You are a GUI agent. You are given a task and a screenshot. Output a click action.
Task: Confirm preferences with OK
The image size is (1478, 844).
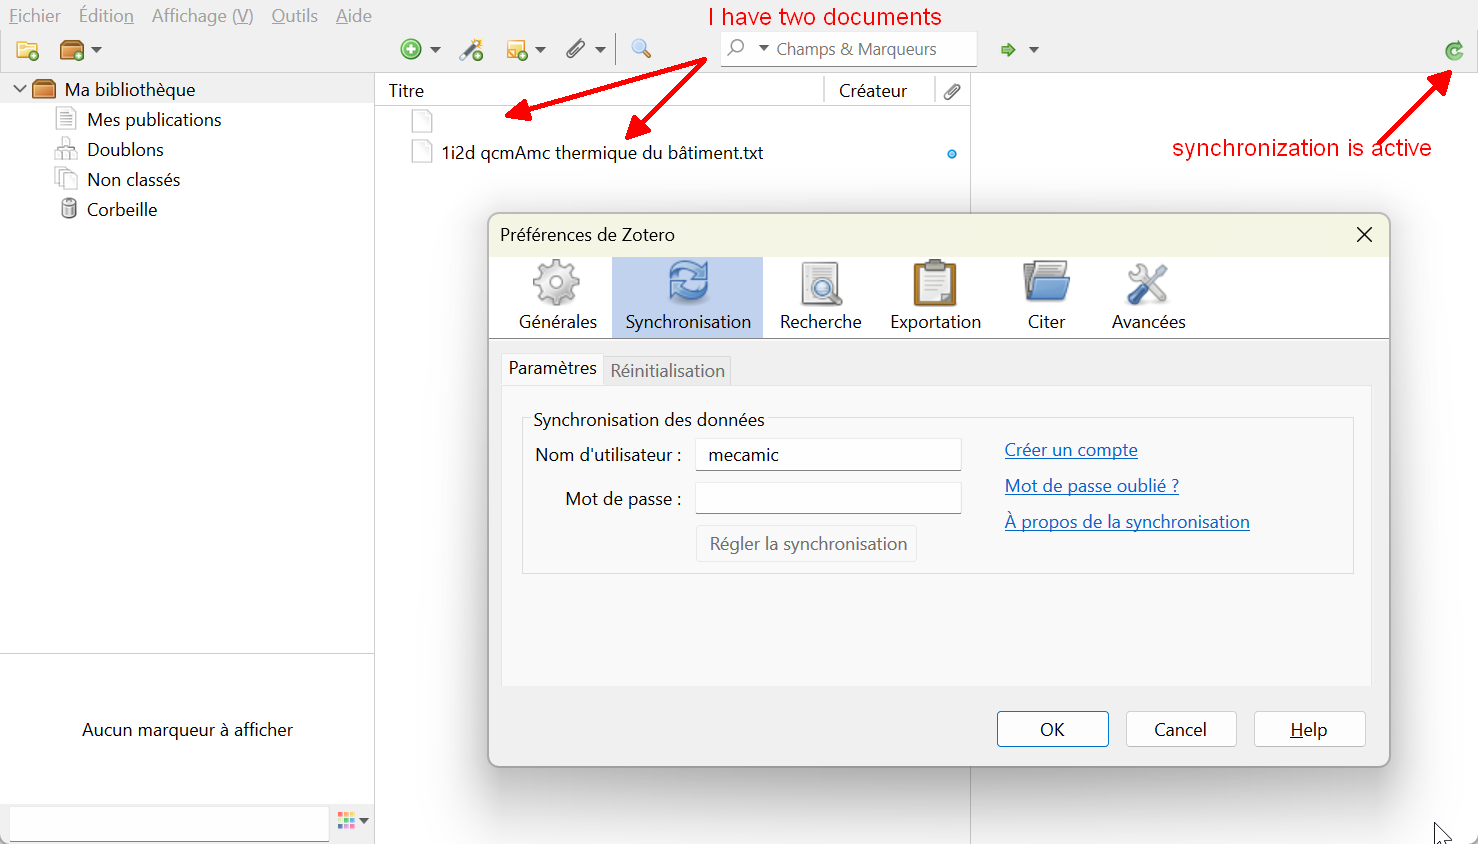[x=1053, y=729]
